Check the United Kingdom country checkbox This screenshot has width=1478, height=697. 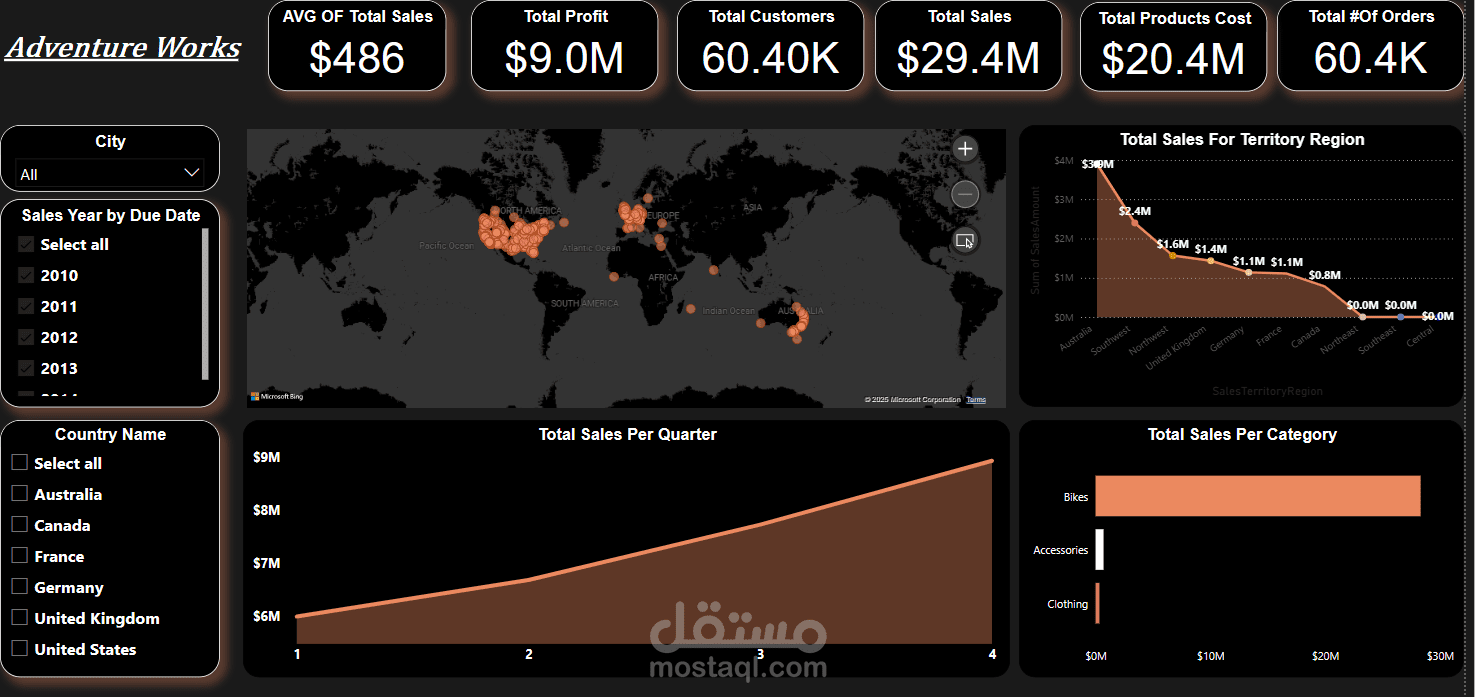pos(19,618)
